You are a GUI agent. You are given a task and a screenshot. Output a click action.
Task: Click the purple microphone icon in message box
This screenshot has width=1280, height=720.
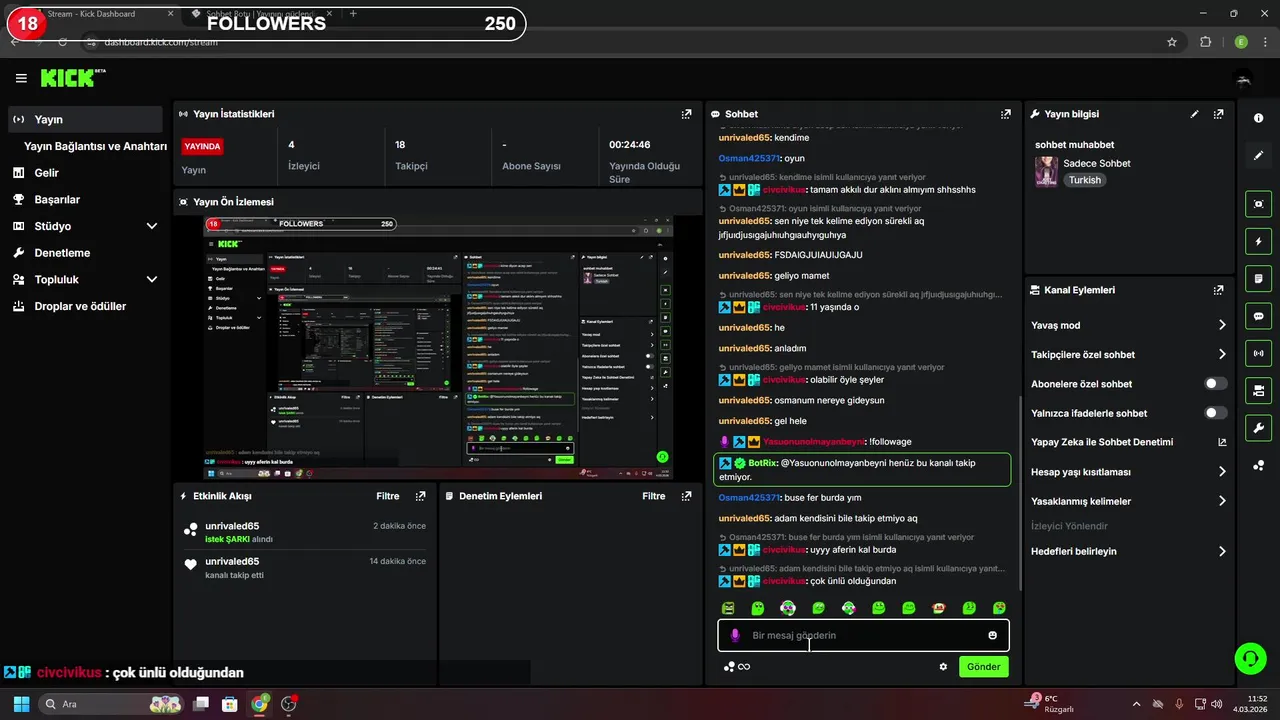coord(735,635)
